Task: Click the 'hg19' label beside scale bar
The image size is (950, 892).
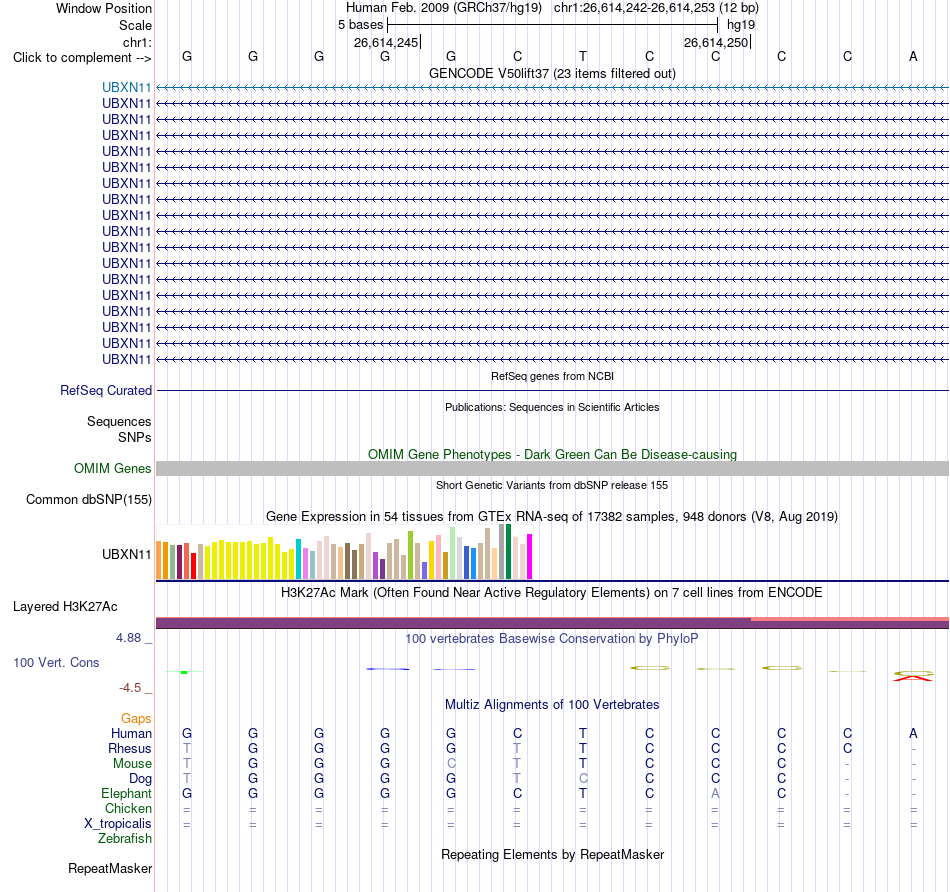Action: coord(741,25)
